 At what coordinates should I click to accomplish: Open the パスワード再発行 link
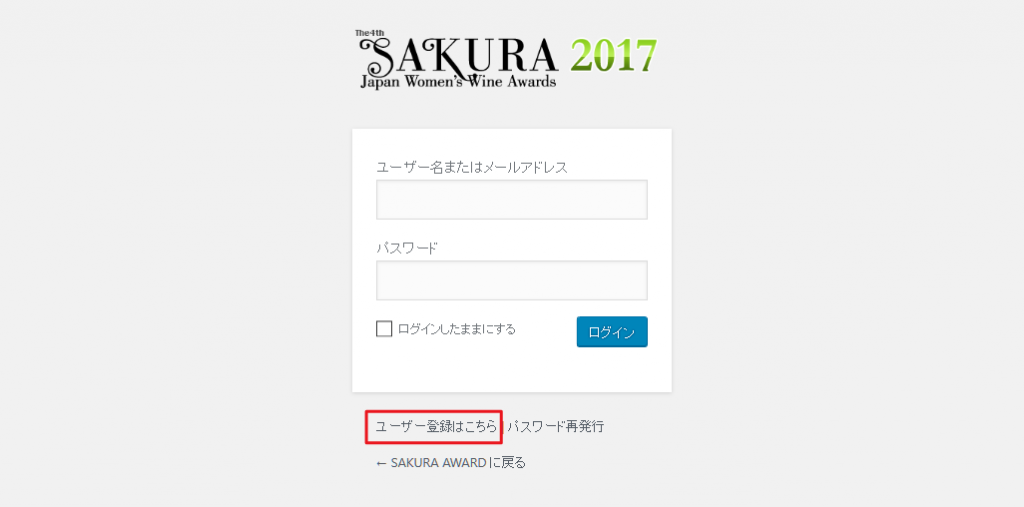[556, 427]
